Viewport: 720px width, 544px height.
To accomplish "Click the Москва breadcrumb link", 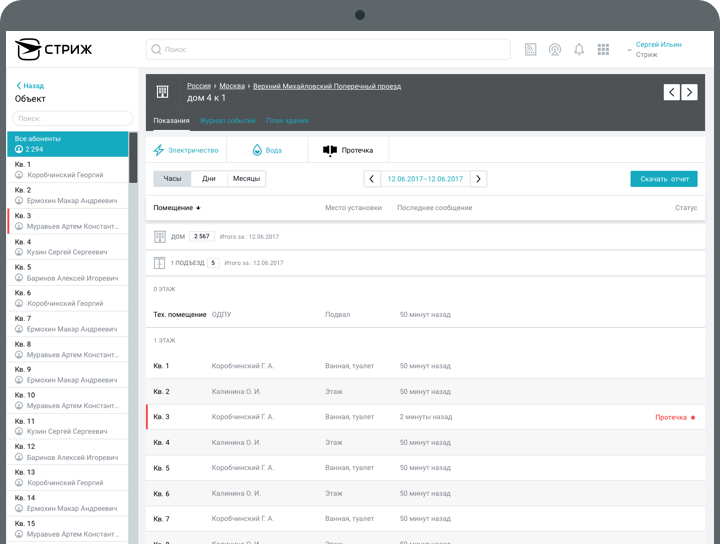I will (232, 86).
